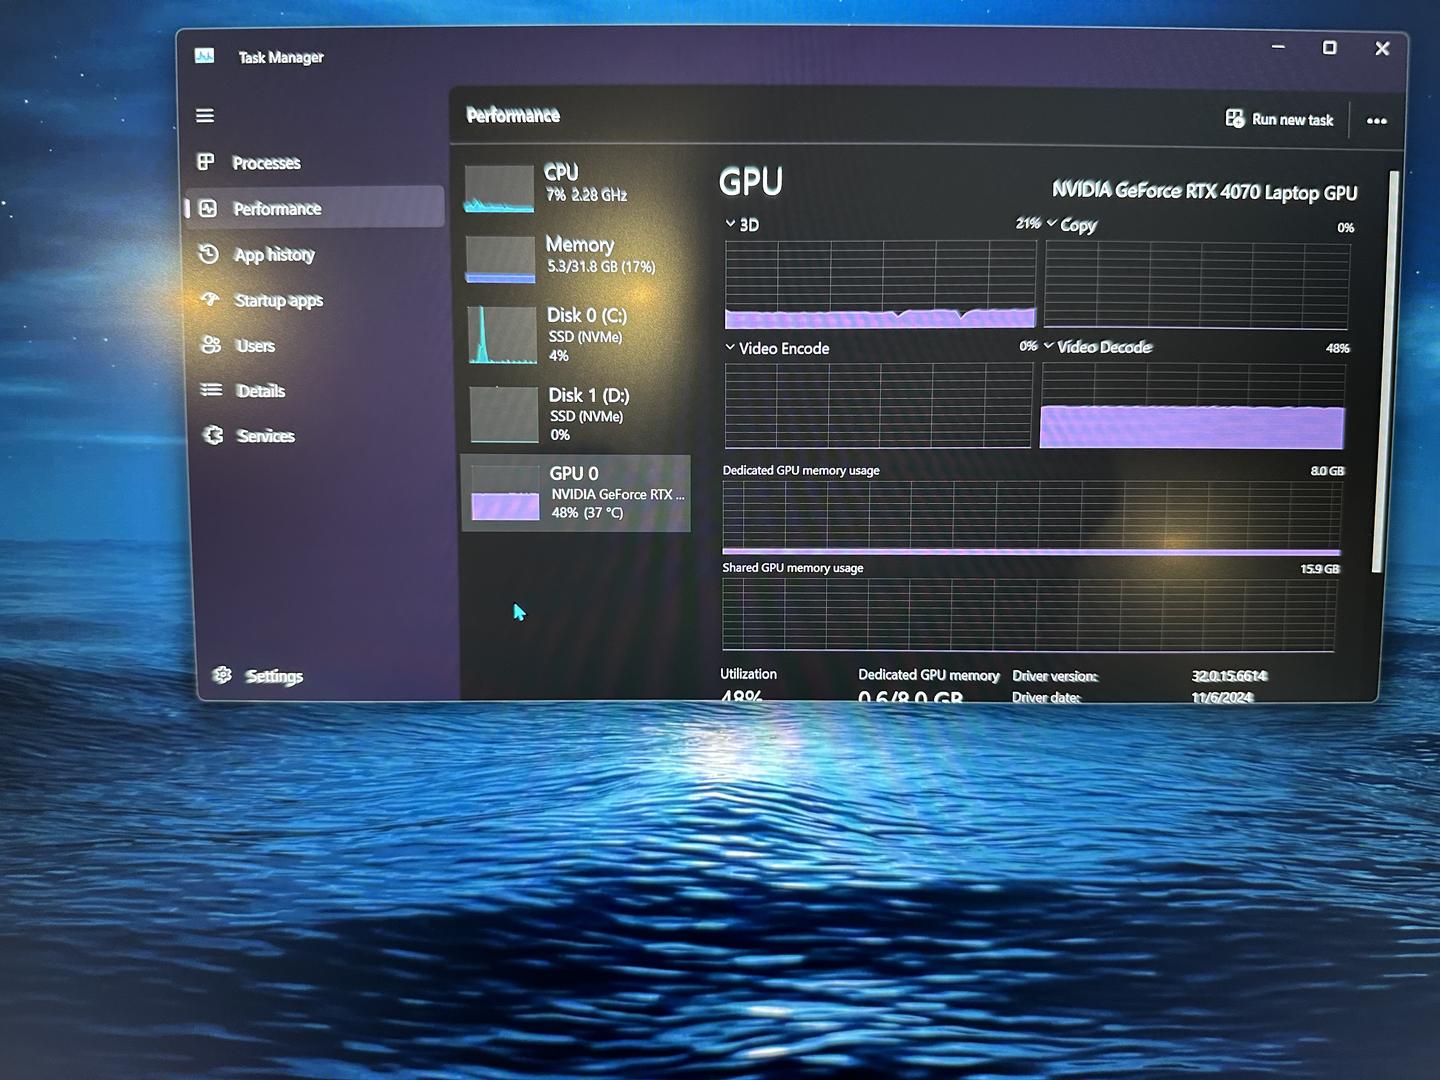The height and width of the screenshot is (1080, 1440).
Task: Click the Startup apps gauge icon
Action: coord(210,299)
